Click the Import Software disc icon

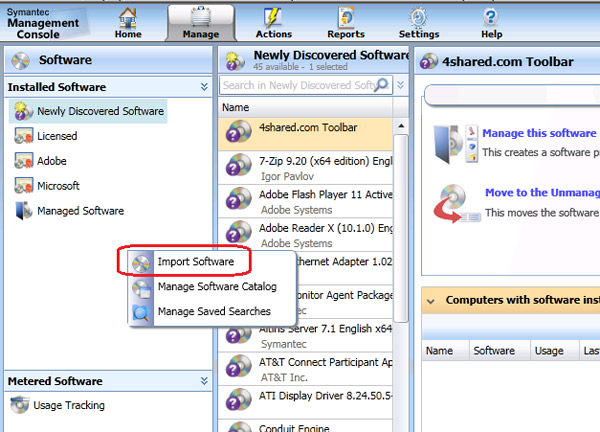pos(141,264)
